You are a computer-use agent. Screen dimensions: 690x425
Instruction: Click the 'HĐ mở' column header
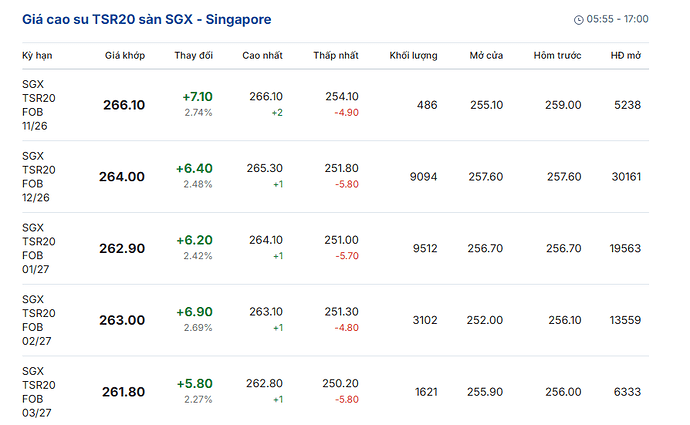626,55
